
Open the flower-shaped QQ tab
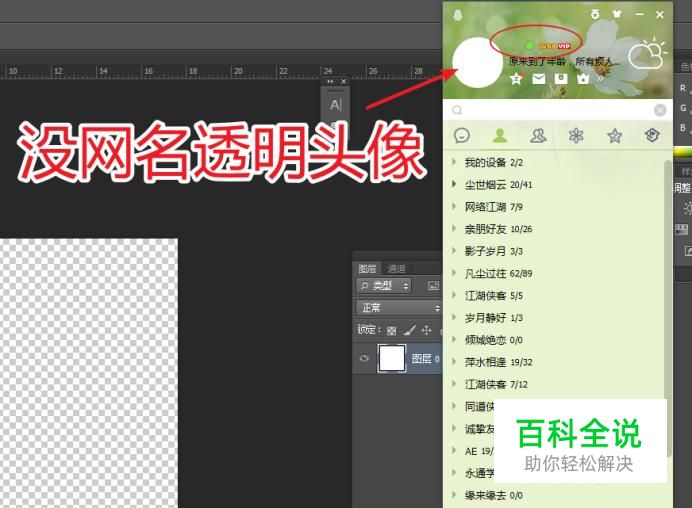576,135
